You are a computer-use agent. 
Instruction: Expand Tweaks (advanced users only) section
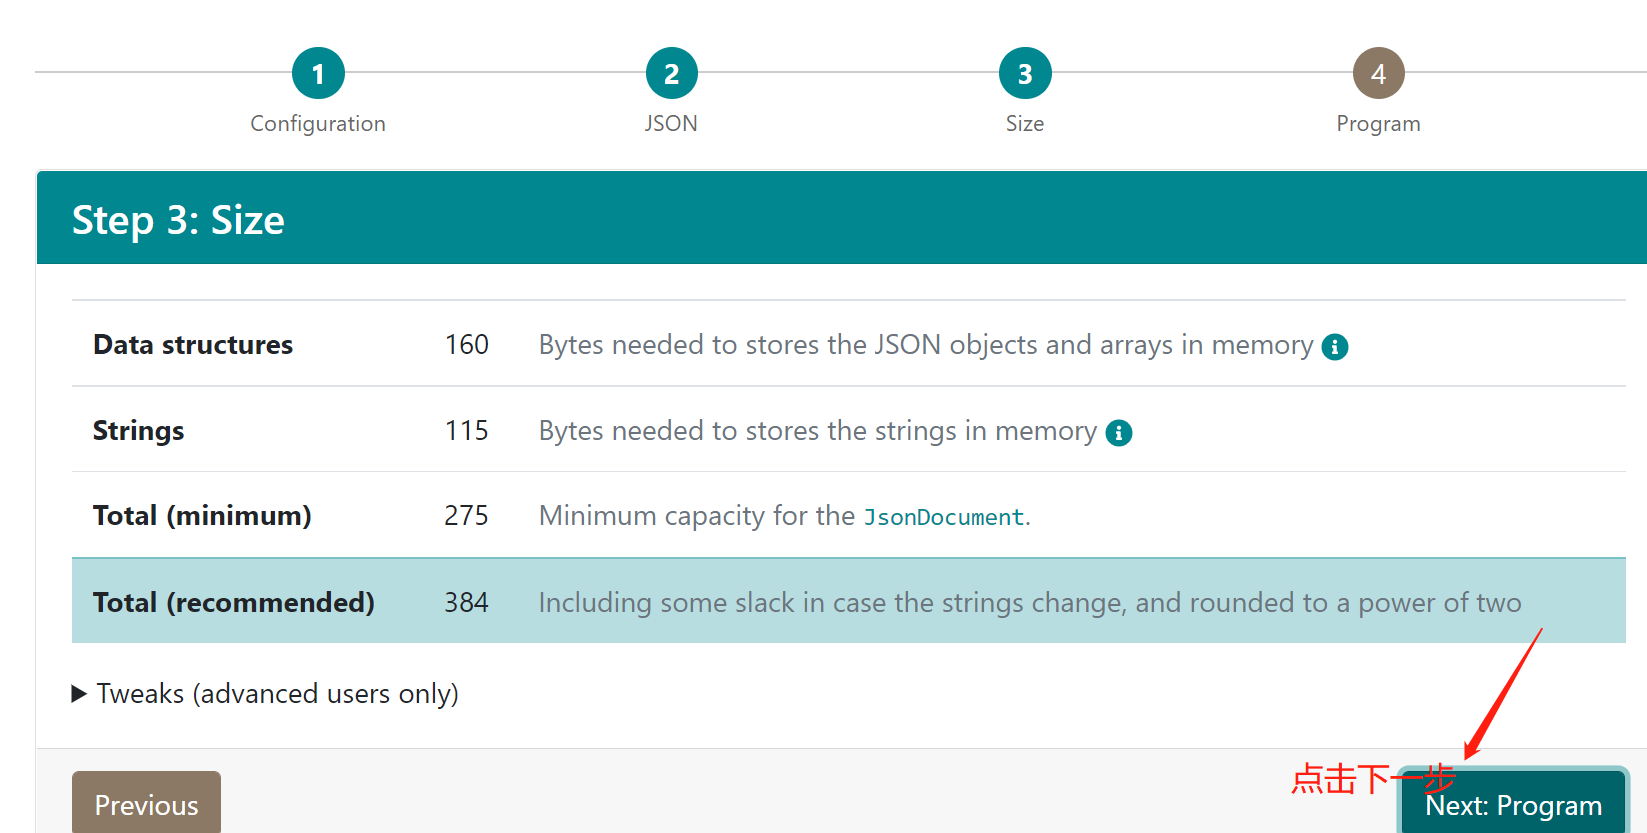coord(265,694)
